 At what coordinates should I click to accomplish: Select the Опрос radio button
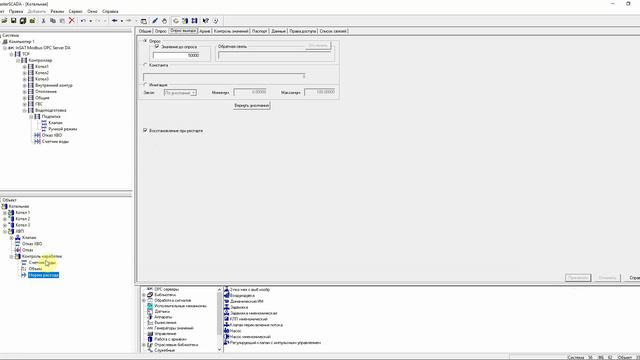[145, 41]
